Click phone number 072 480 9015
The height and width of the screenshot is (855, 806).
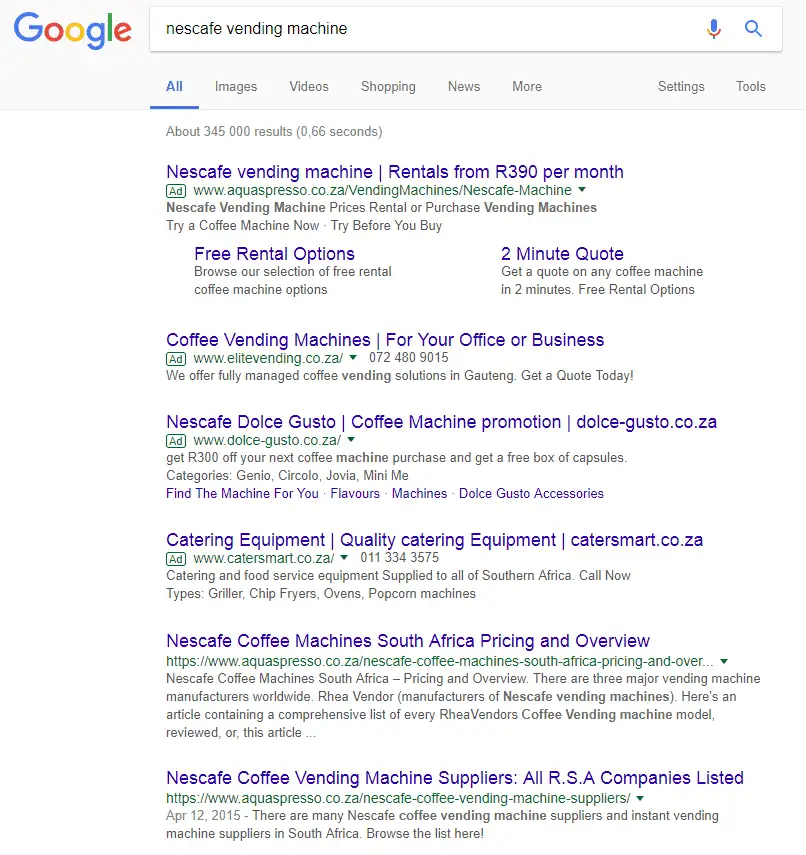(x=408, y=358)
